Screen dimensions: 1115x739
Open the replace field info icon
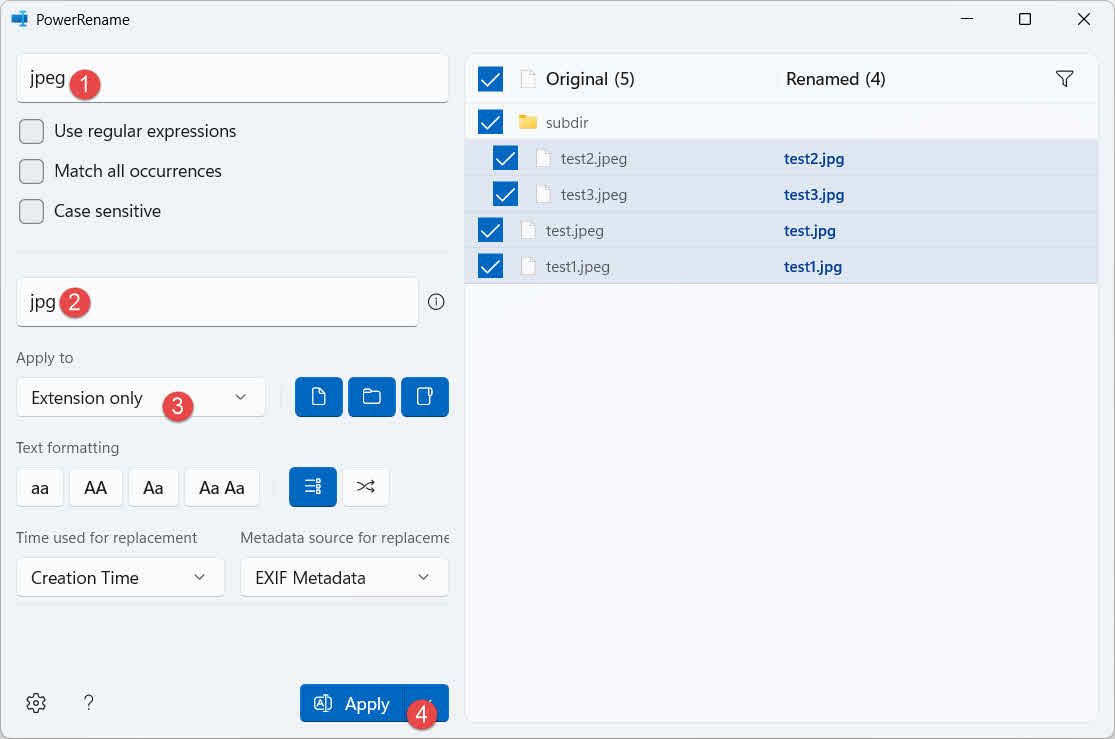point(436,302)
